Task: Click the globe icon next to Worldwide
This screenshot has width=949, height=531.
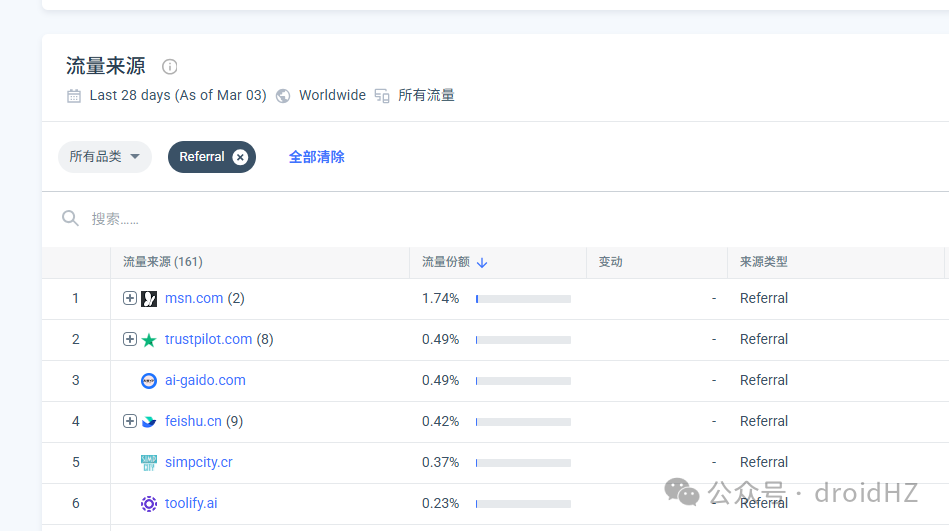Action: tap(283, 96)
